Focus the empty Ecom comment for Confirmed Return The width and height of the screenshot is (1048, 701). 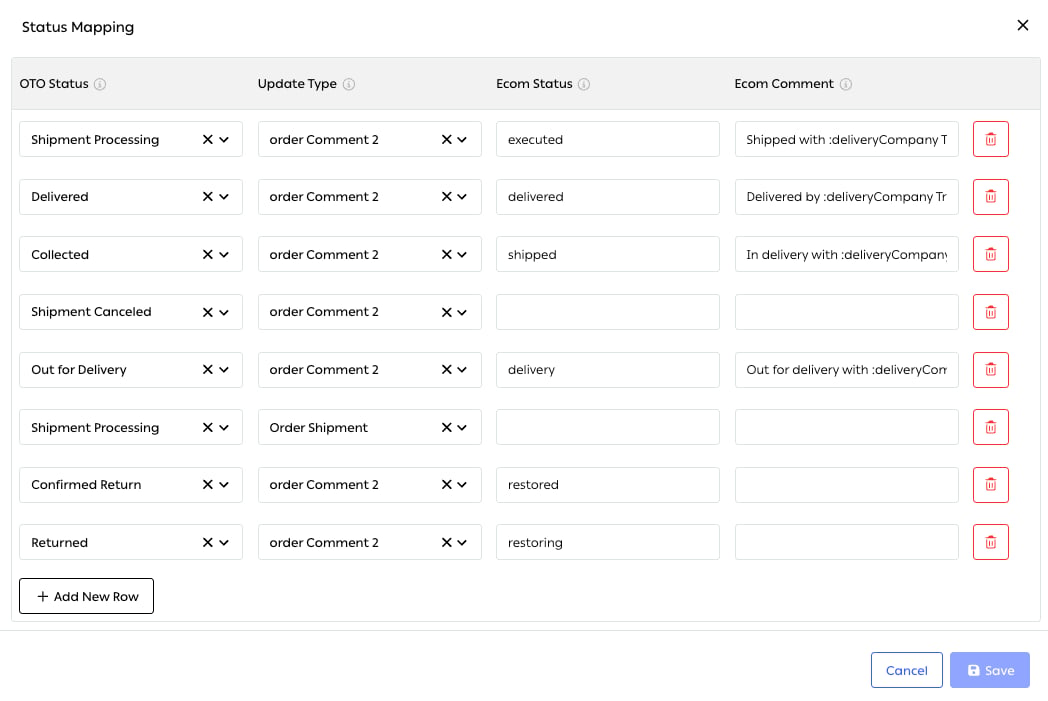[846, 484]
